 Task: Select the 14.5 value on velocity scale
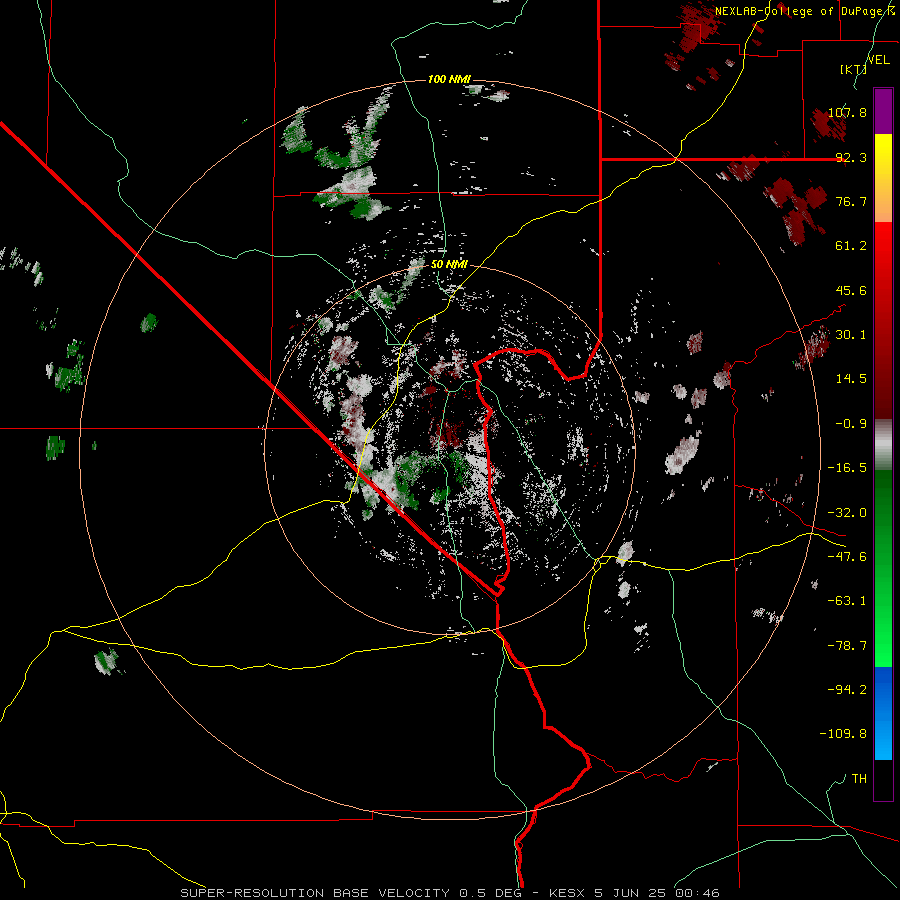point(851,379)
